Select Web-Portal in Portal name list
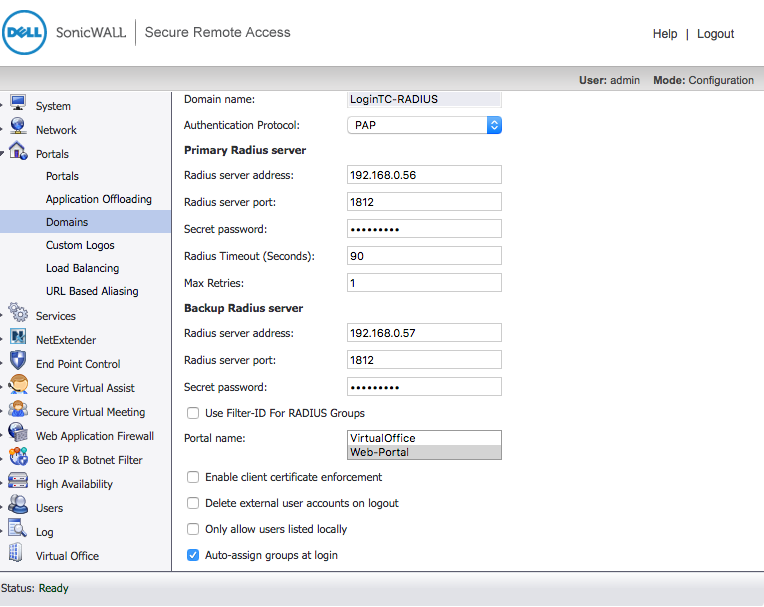 point(424,452)
